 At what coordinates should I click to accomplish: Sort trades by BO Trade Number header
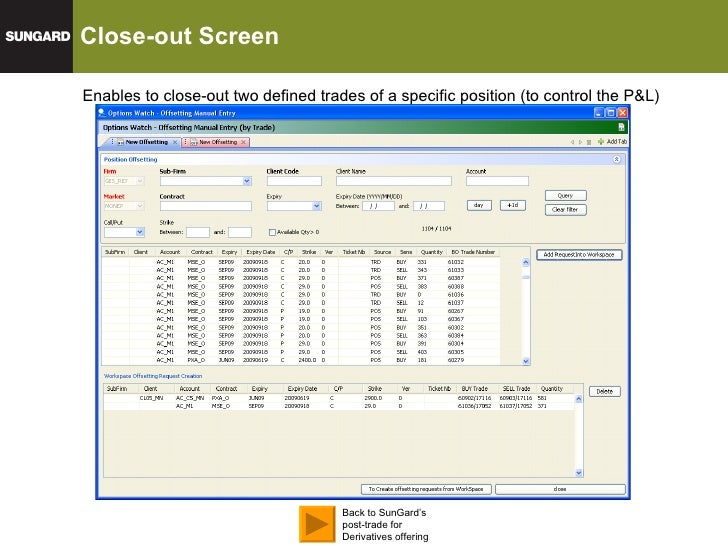tap(473, 252)
